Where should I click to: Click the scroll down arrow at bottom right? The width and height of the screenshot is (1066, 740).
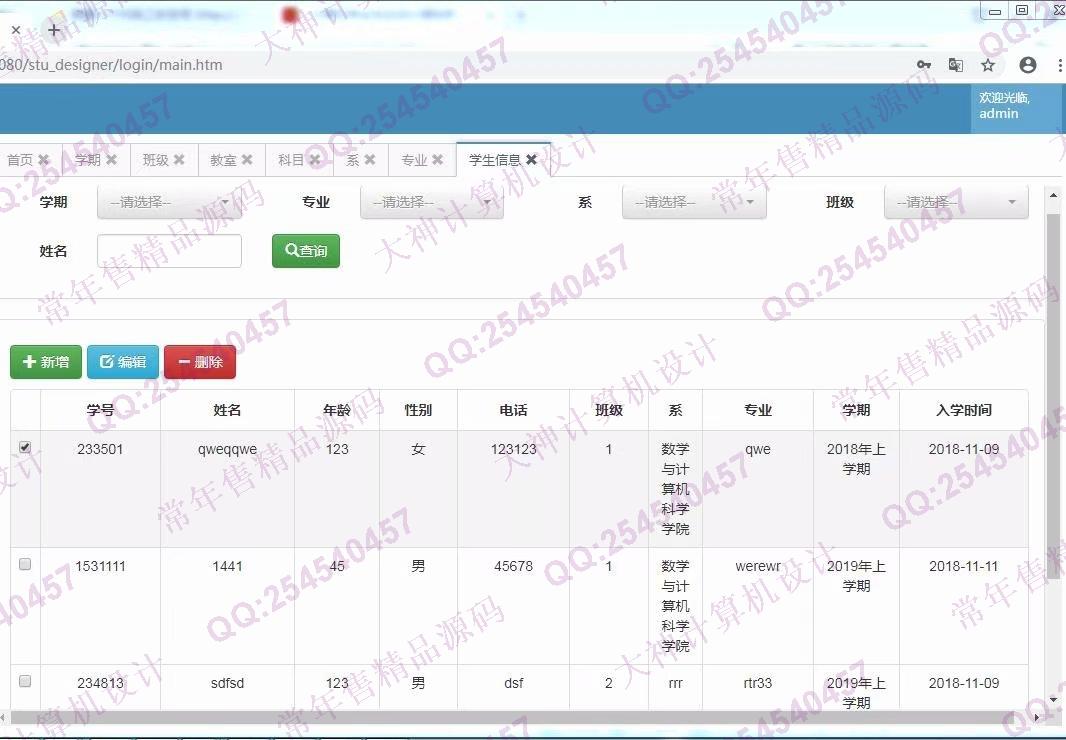[1054, 699]
